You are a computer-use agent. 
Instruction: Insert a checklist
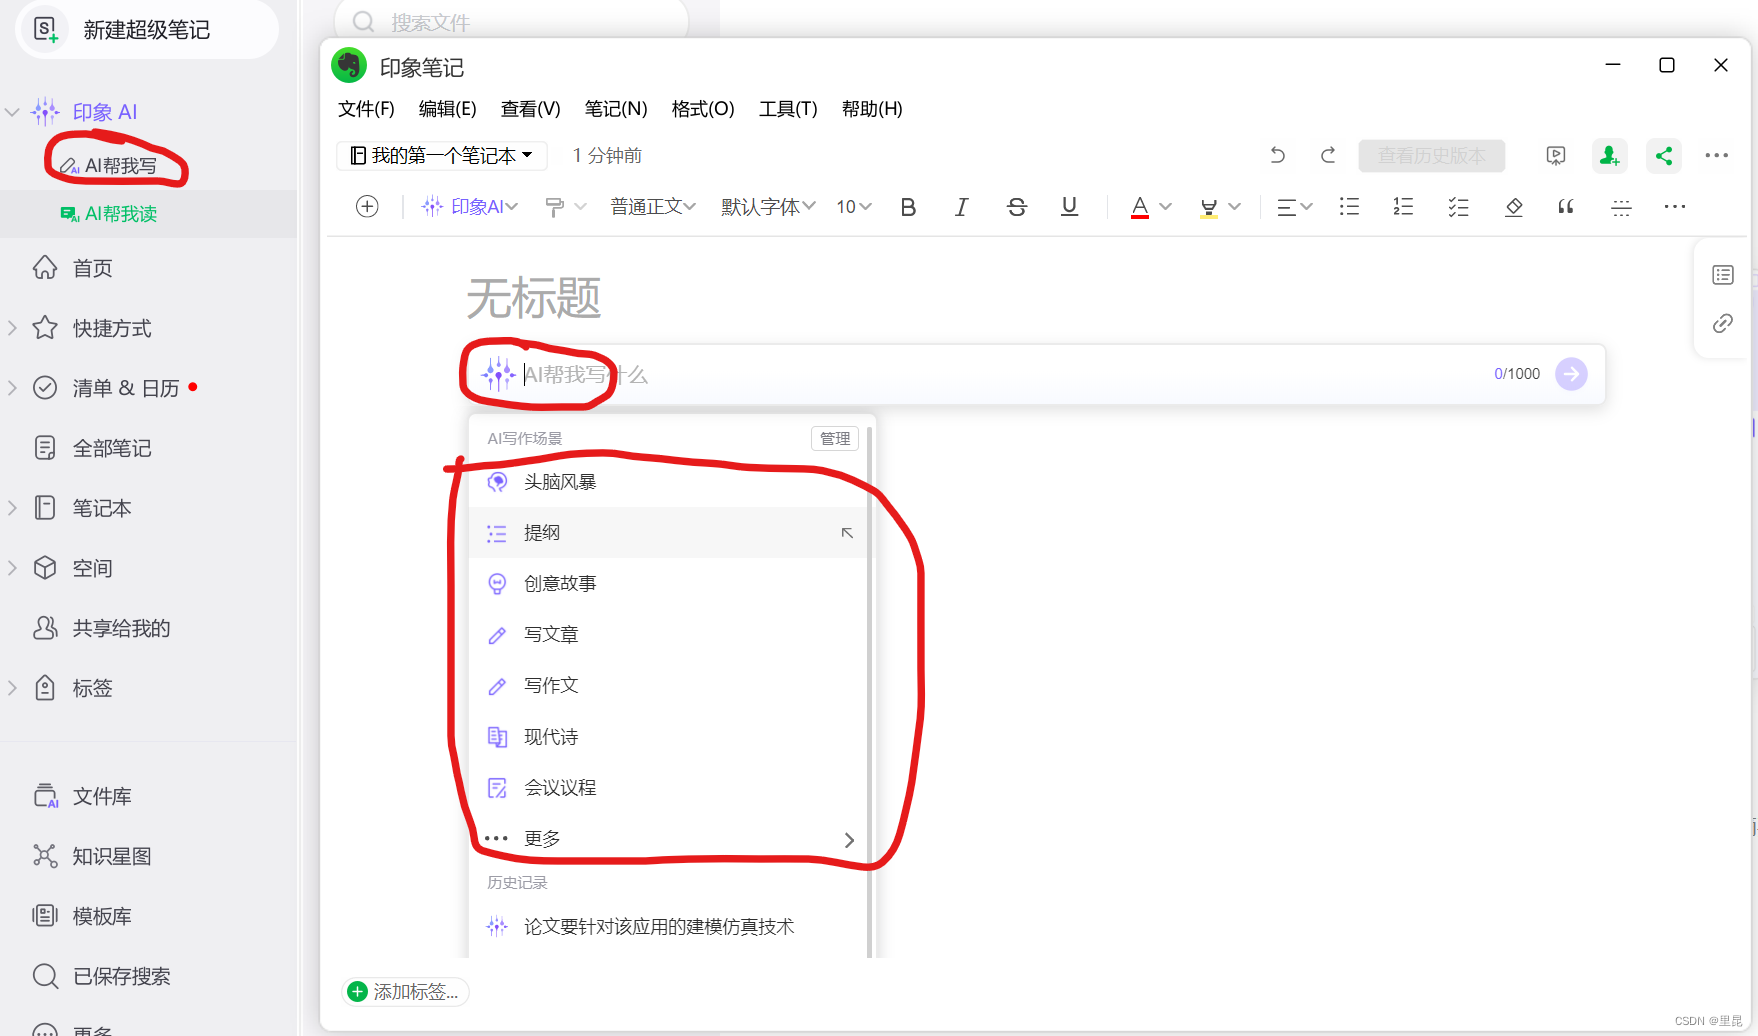pos(1458,207)
